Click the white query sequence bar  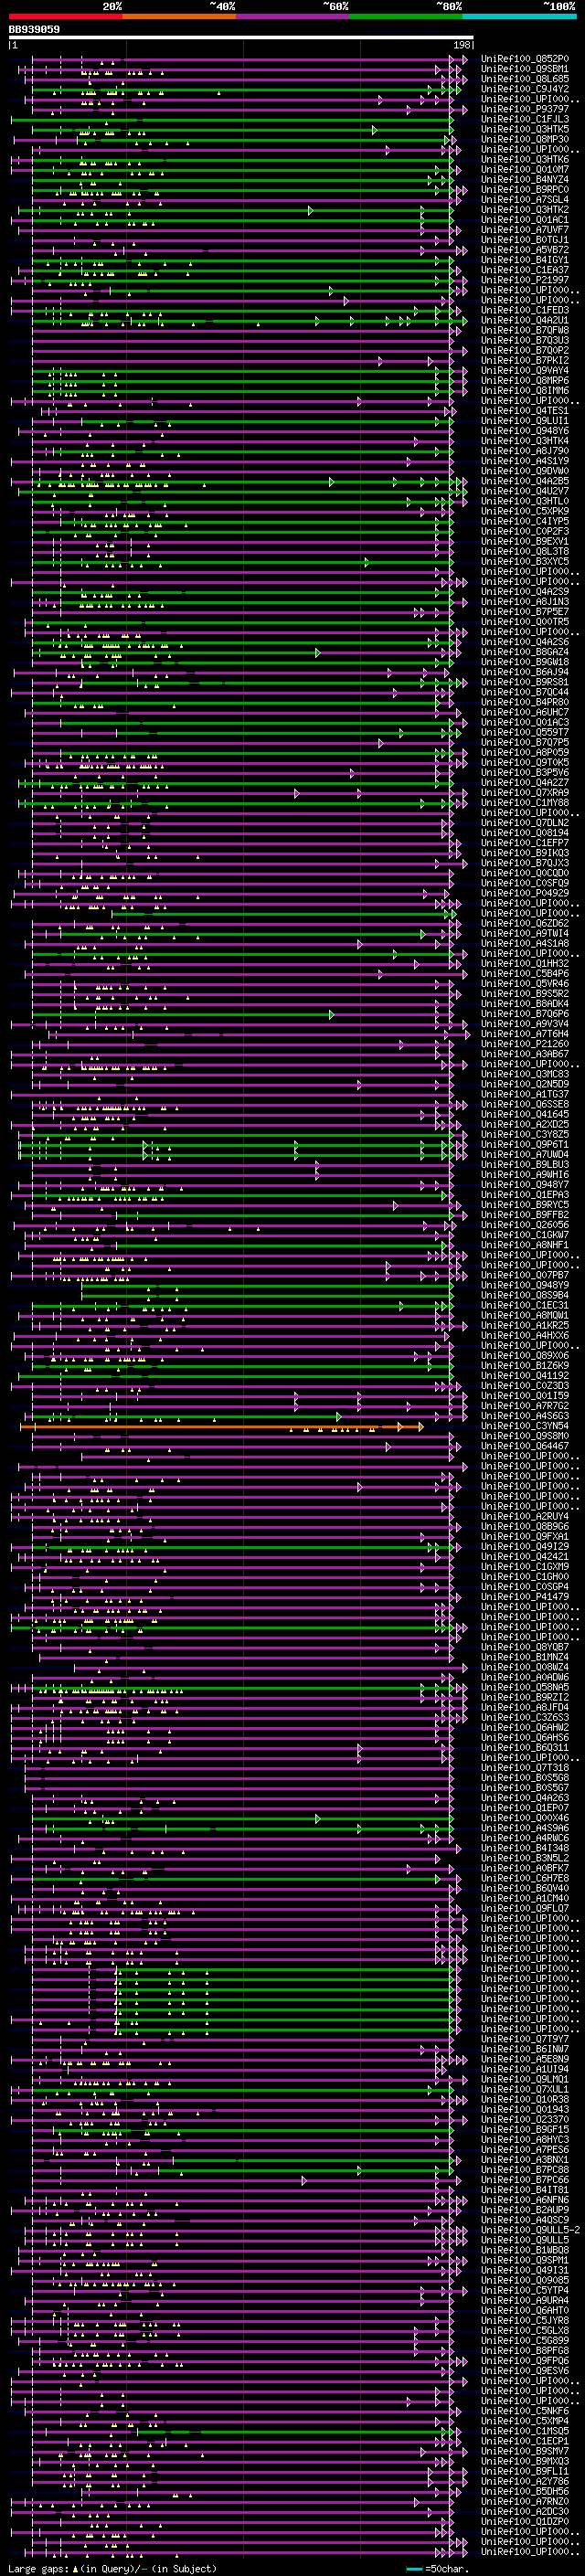point(241,38)
